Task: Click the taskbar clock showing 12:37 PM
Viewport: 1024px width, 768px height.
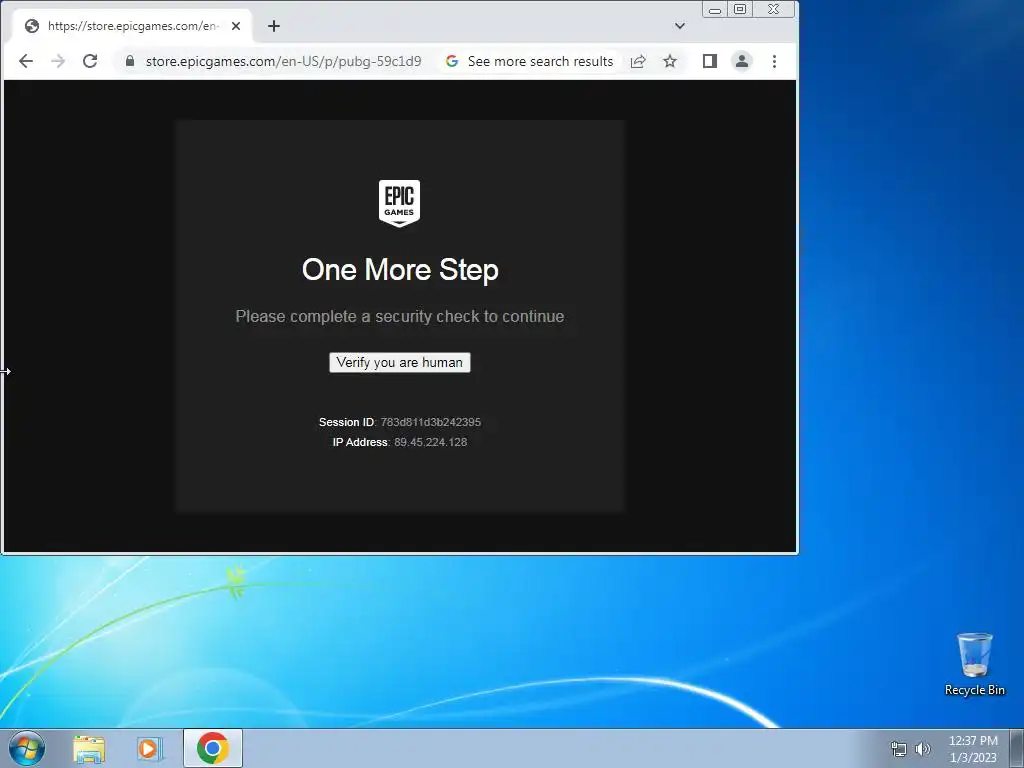Action: 973,749
